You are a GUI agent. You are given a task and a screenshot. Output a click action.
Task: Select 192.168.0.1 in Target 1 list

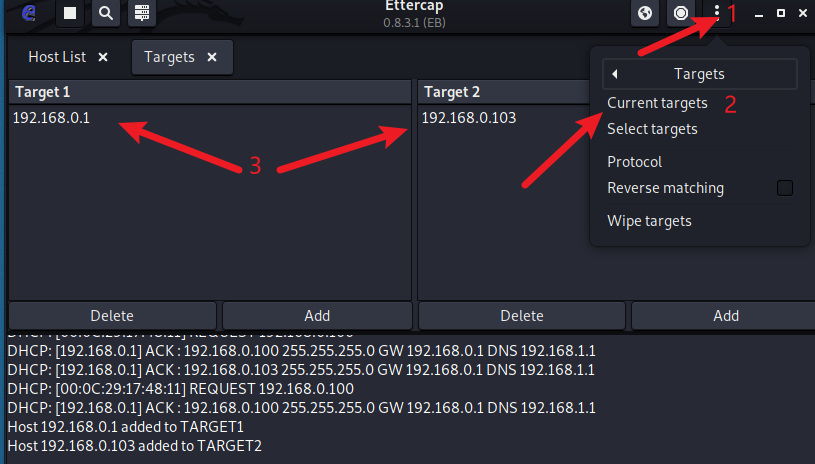pyautogui.click(x=51, y=118)
